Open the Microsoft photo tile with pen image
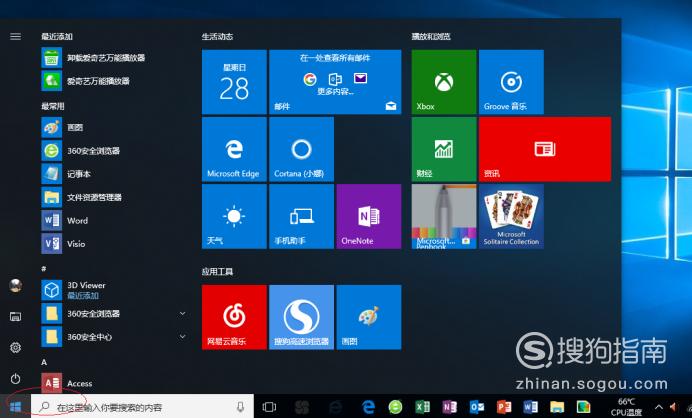 pyautogui.click(x=444, y=216)
